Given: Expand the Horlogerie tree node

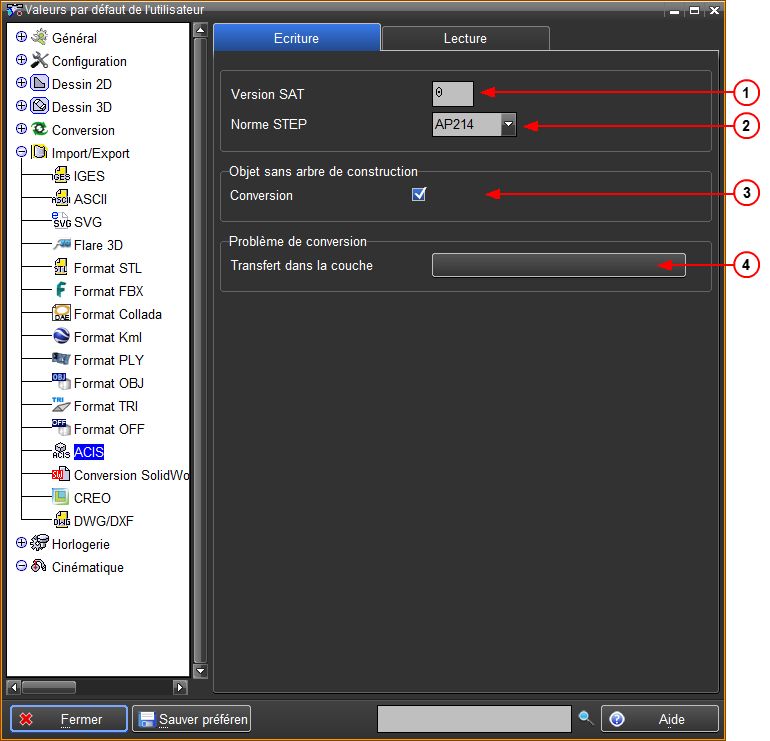Looking at the screenshot, I should click(x=22, y=544).
